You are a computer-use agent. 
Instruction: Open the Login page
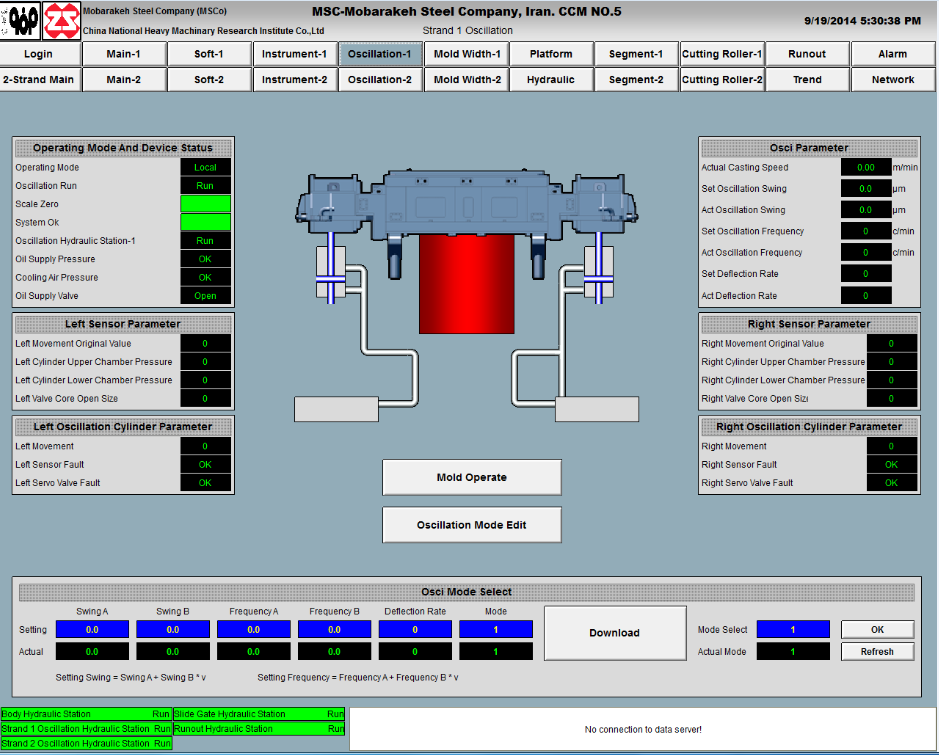pyautogui.click(x=40, y=54)
